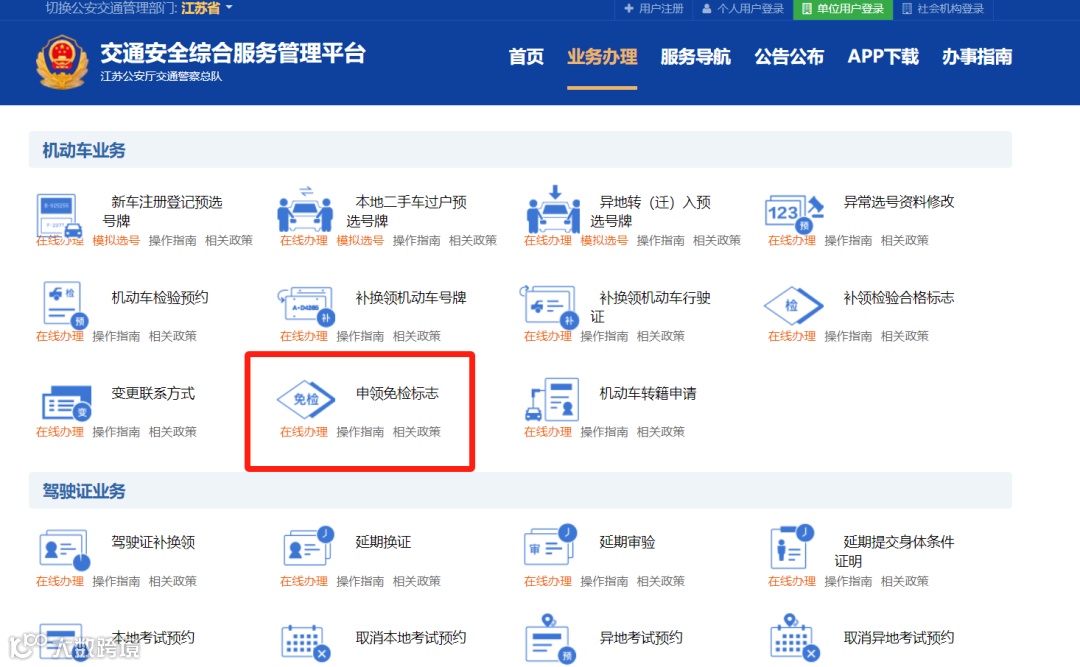Open the 公告公布 navigation tab
This screenshot has width=1080, height=667.
pyautogui.click(x=789, y=57)
